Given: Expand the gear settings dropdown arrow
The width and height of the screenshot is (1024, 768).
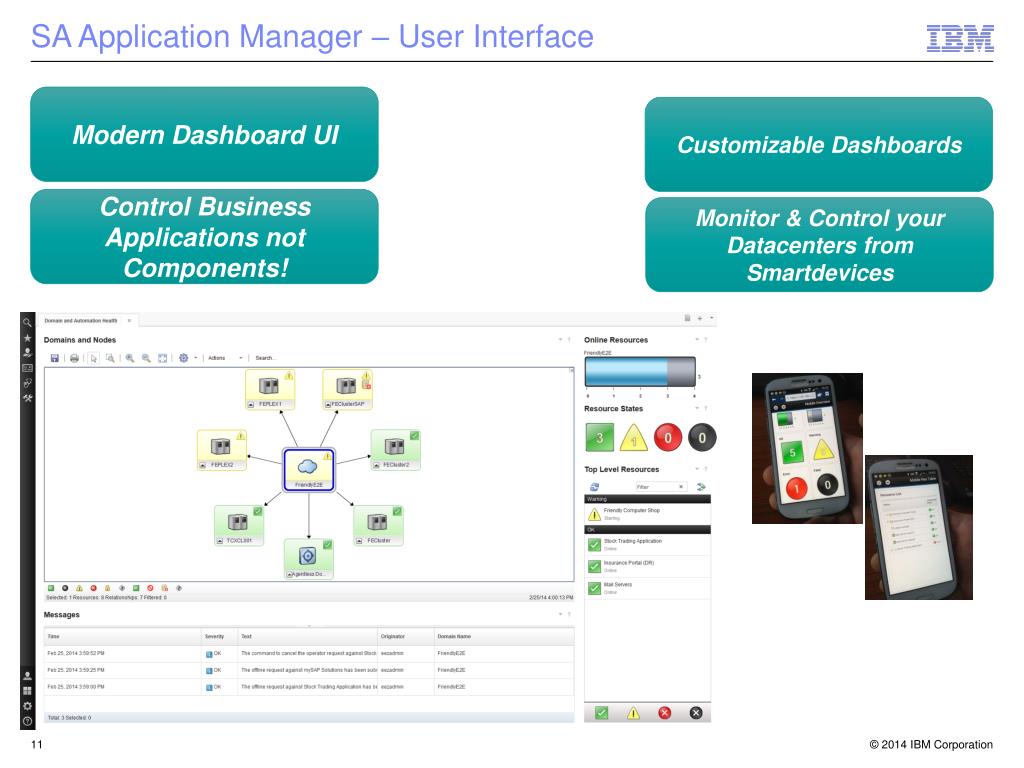Looking at the screenshot, I should 196,357.
